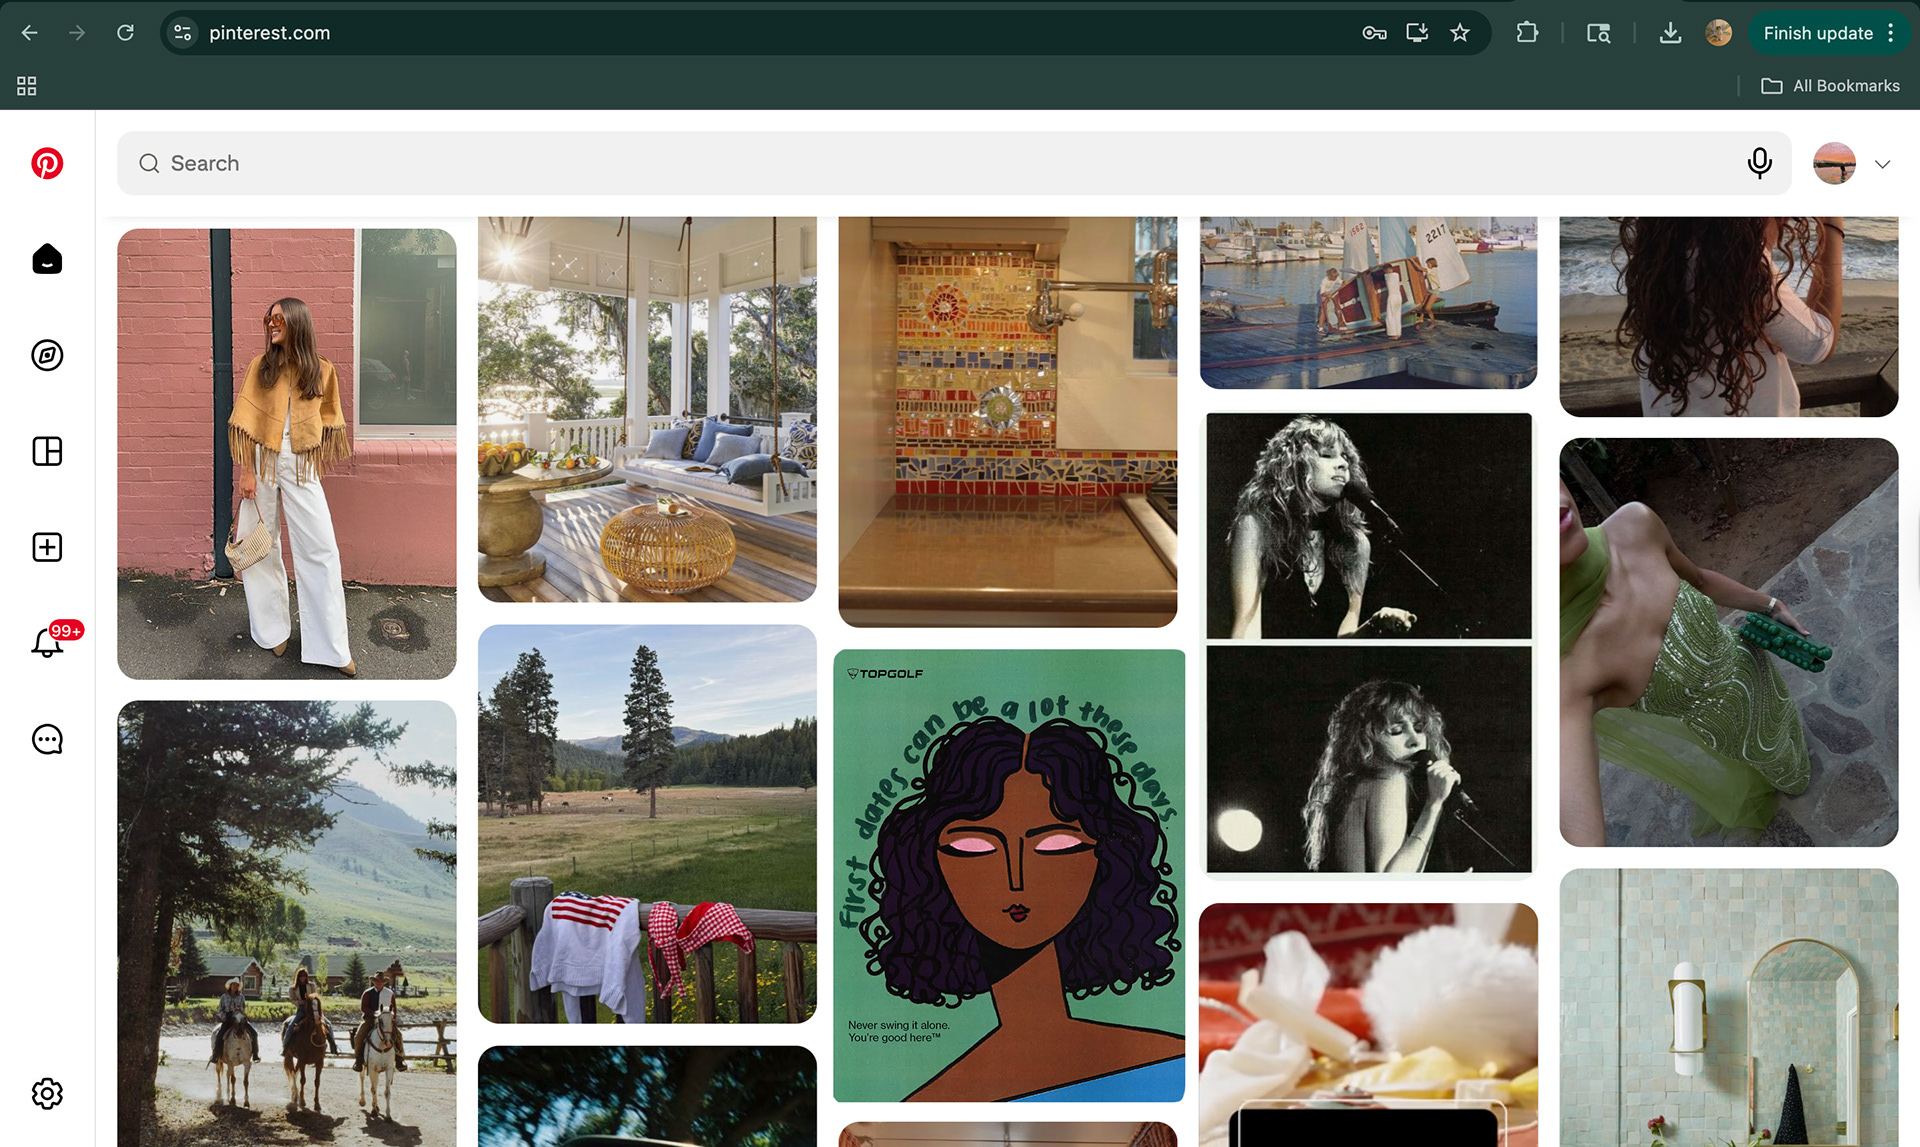This screenshot has width=1920, height=1147.
Task: Click the Pinterest profile avatar
Action: click(x=1834, y=163)
